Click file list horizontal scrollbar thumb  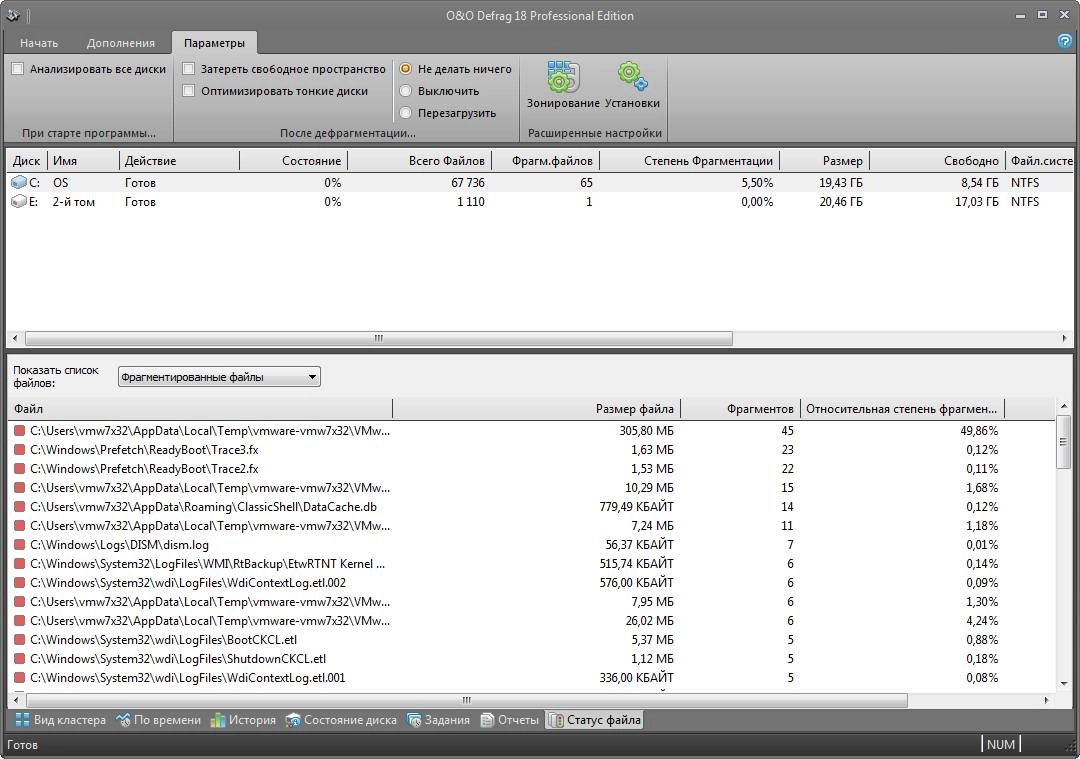[x=466, y=700]
